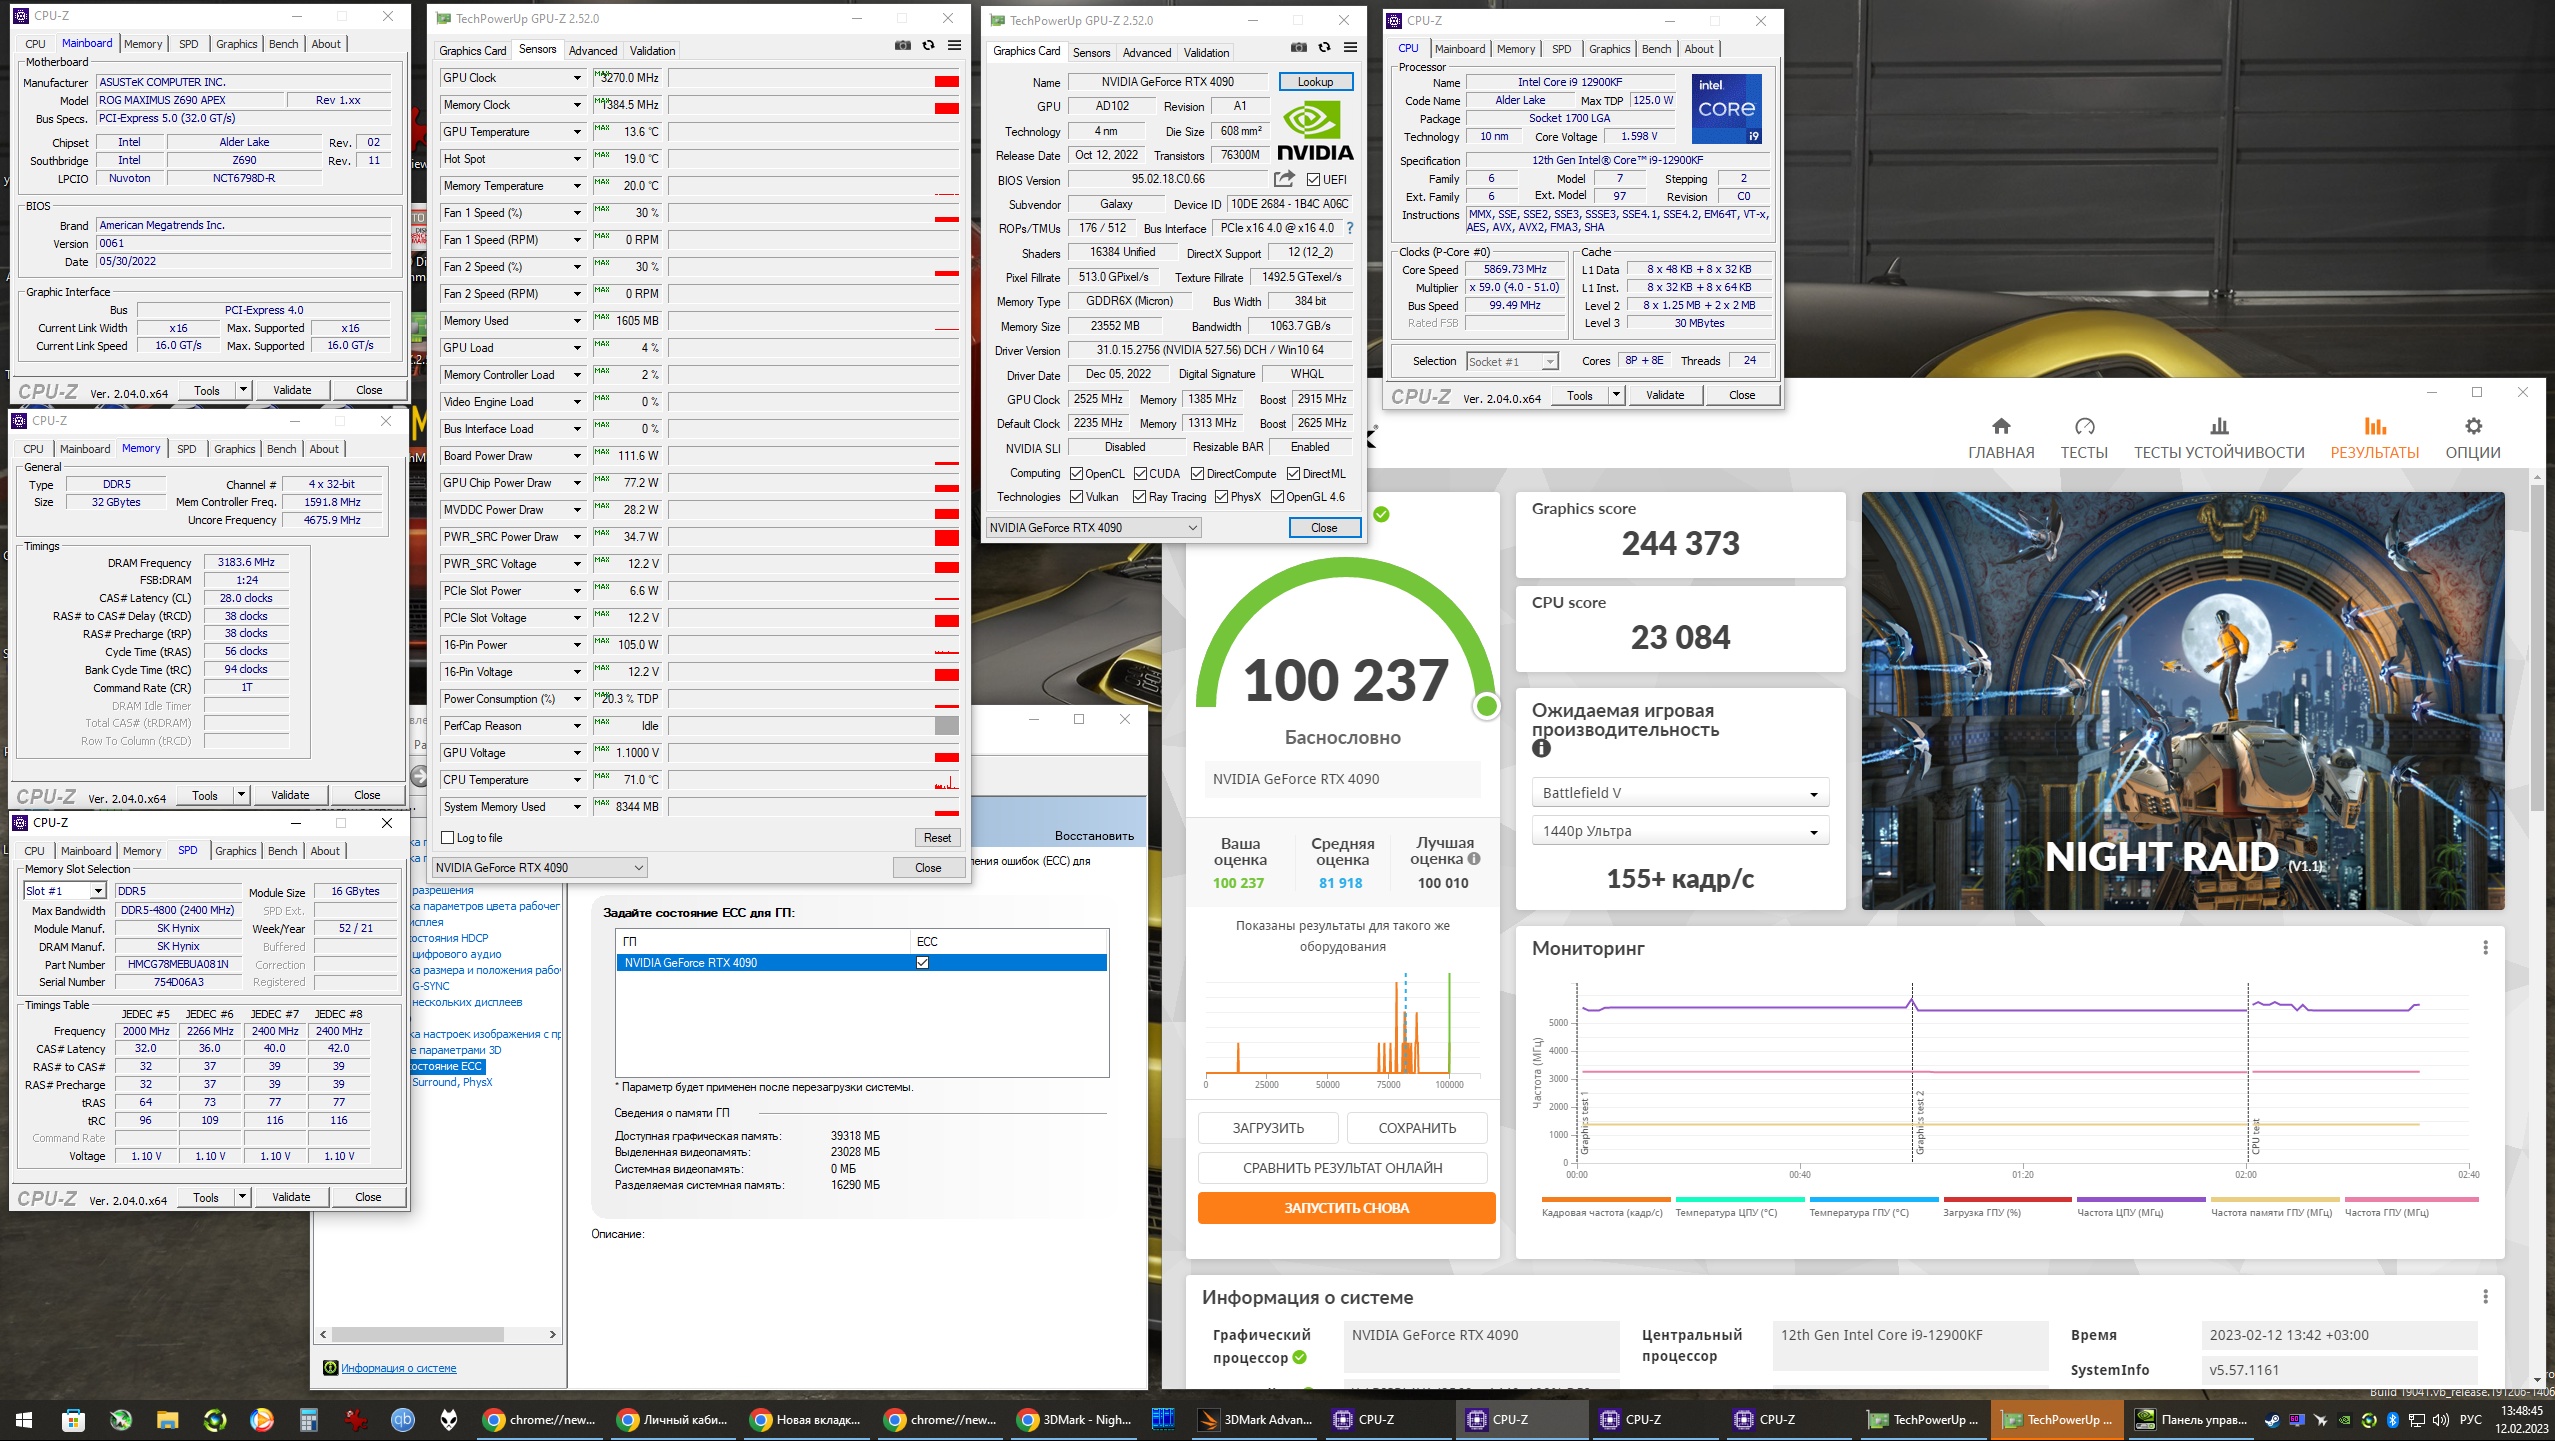Open File Explorer from the taskbar

pos(167,1419)
